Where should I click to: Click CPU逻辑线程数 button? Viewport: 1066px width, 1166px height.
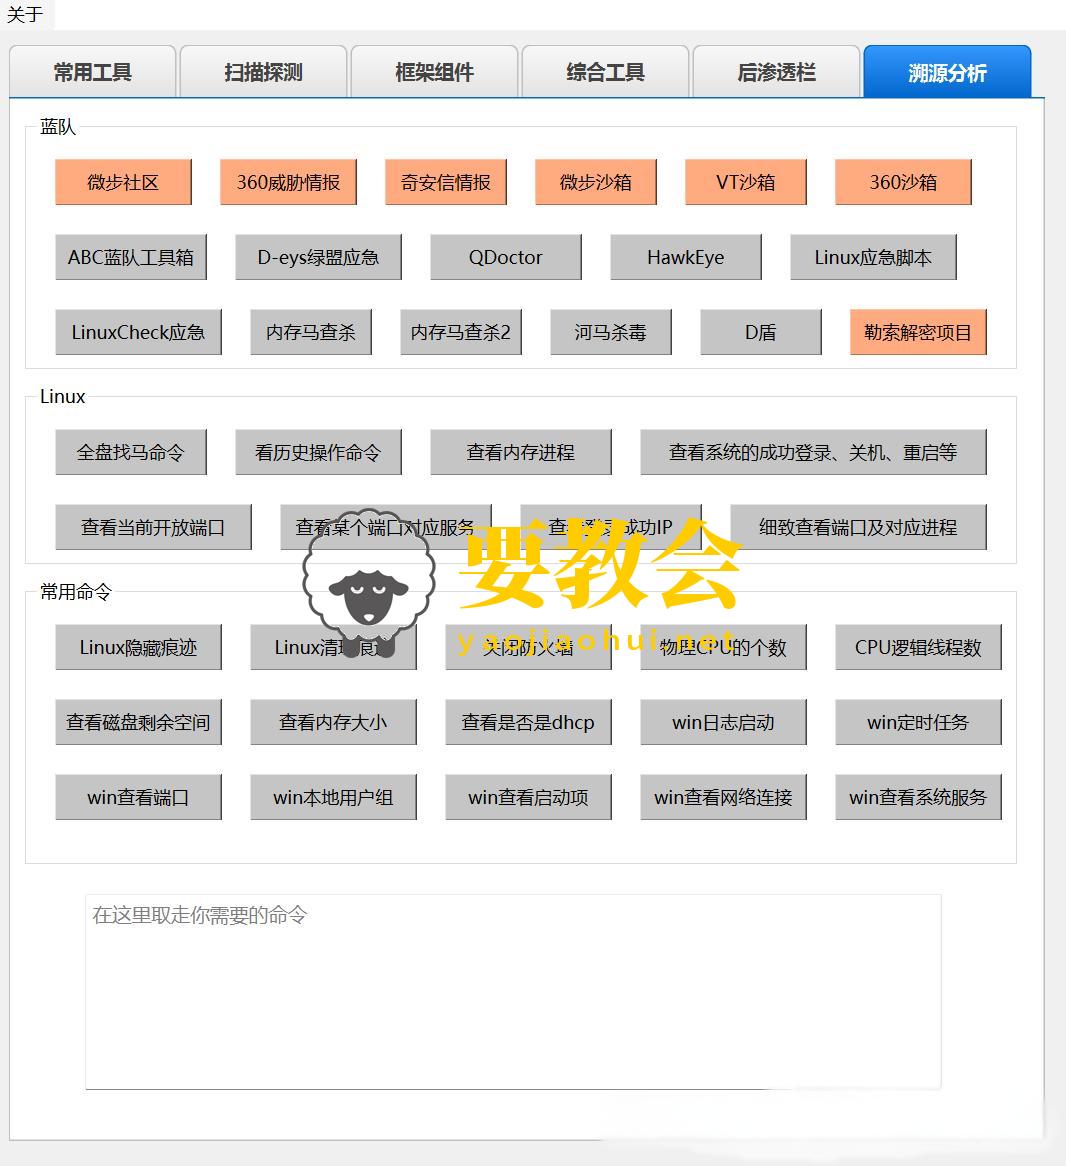(x=918, y=647)
